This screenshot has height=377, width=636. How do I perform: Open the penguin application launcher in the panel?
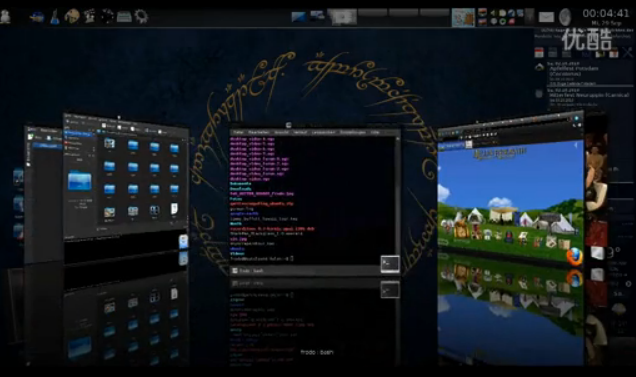tap(5, 17)
